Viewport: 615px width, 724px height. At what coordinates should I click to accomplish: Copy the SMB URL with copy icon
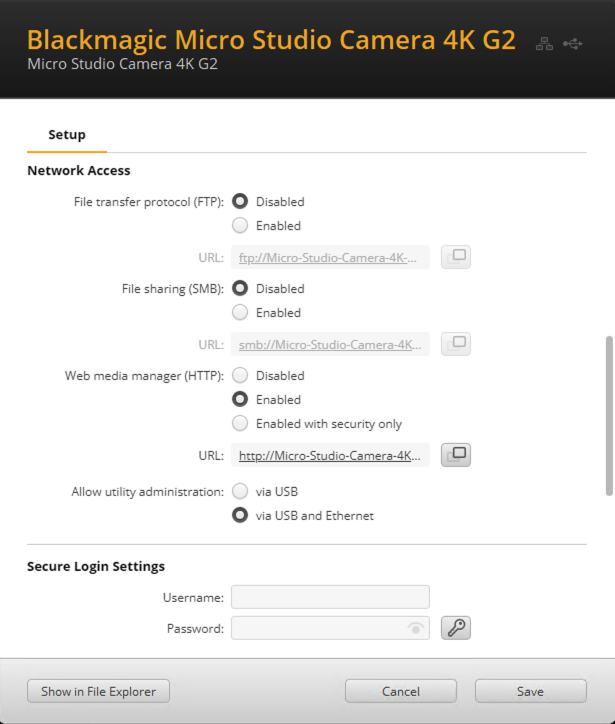456,344
